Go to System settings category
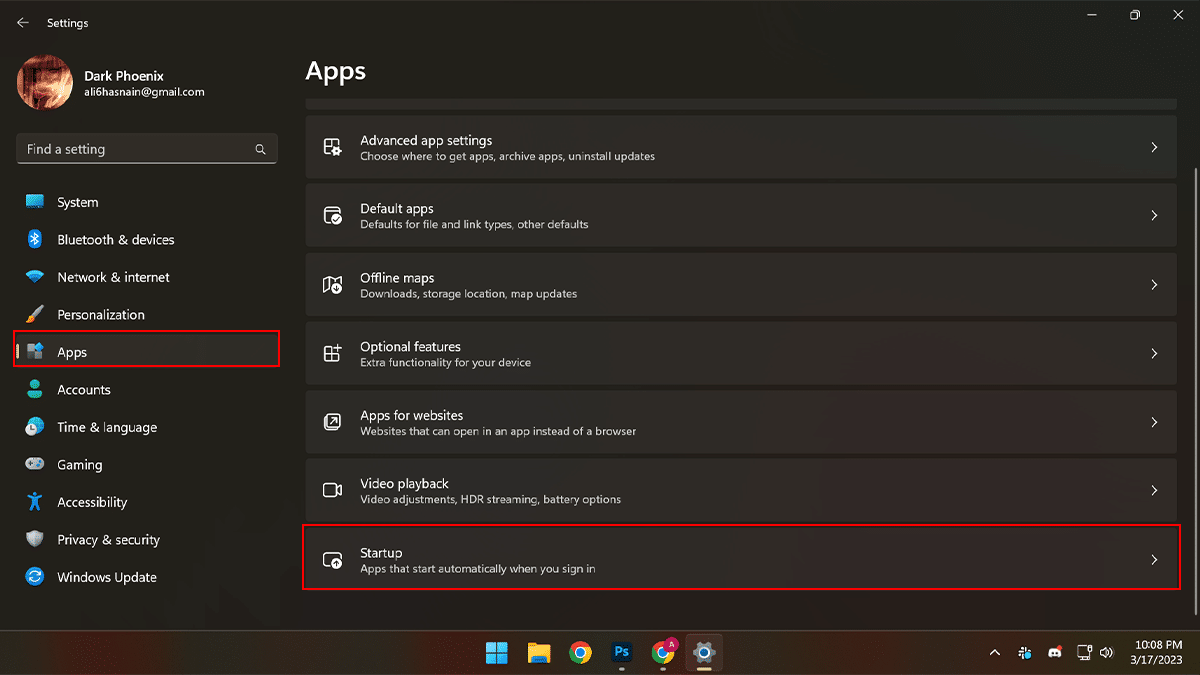The height and width of the screenshot is (675, 1200). click(77, 202)
